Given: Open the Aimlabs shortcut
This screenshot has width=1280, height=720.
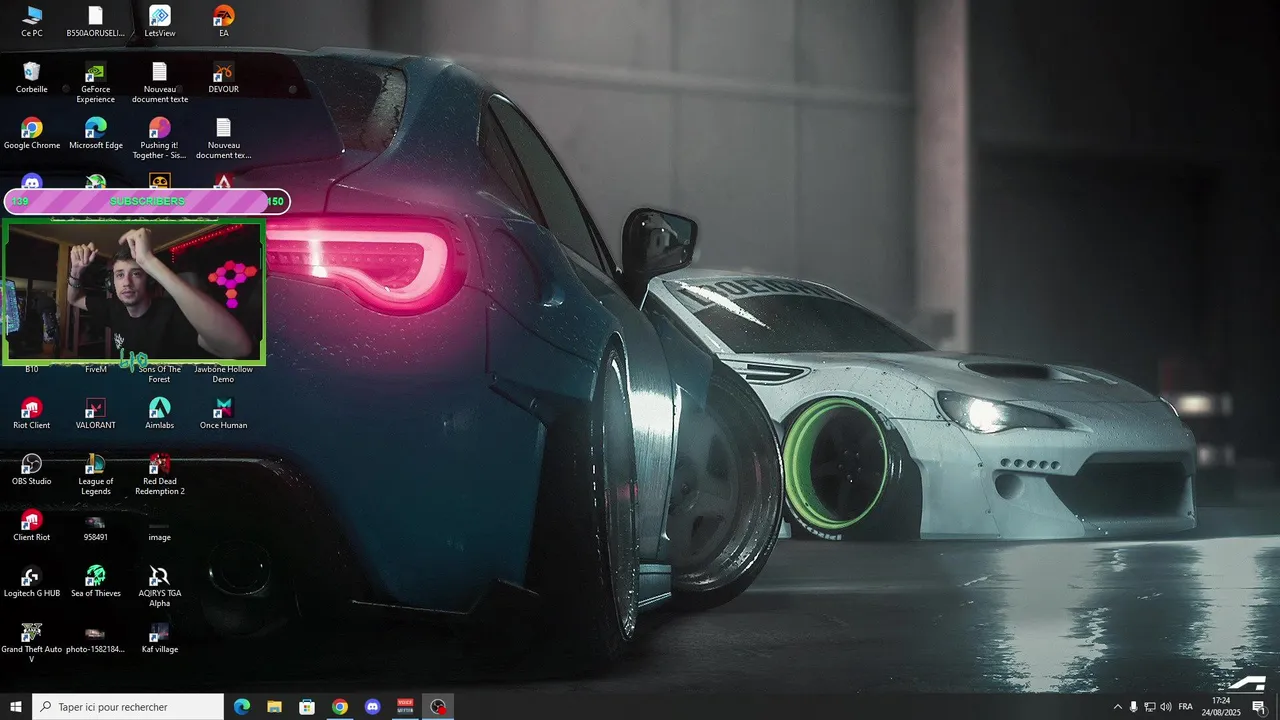Looking at the screenshot, I should click(x=160, y=414).
